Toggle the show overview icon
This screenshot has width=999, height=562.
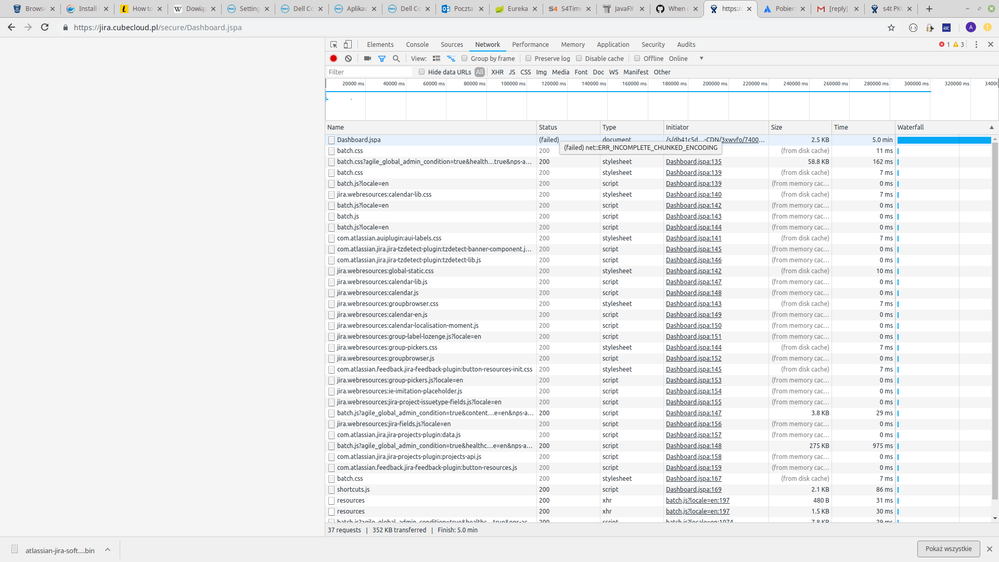(451, 59)
